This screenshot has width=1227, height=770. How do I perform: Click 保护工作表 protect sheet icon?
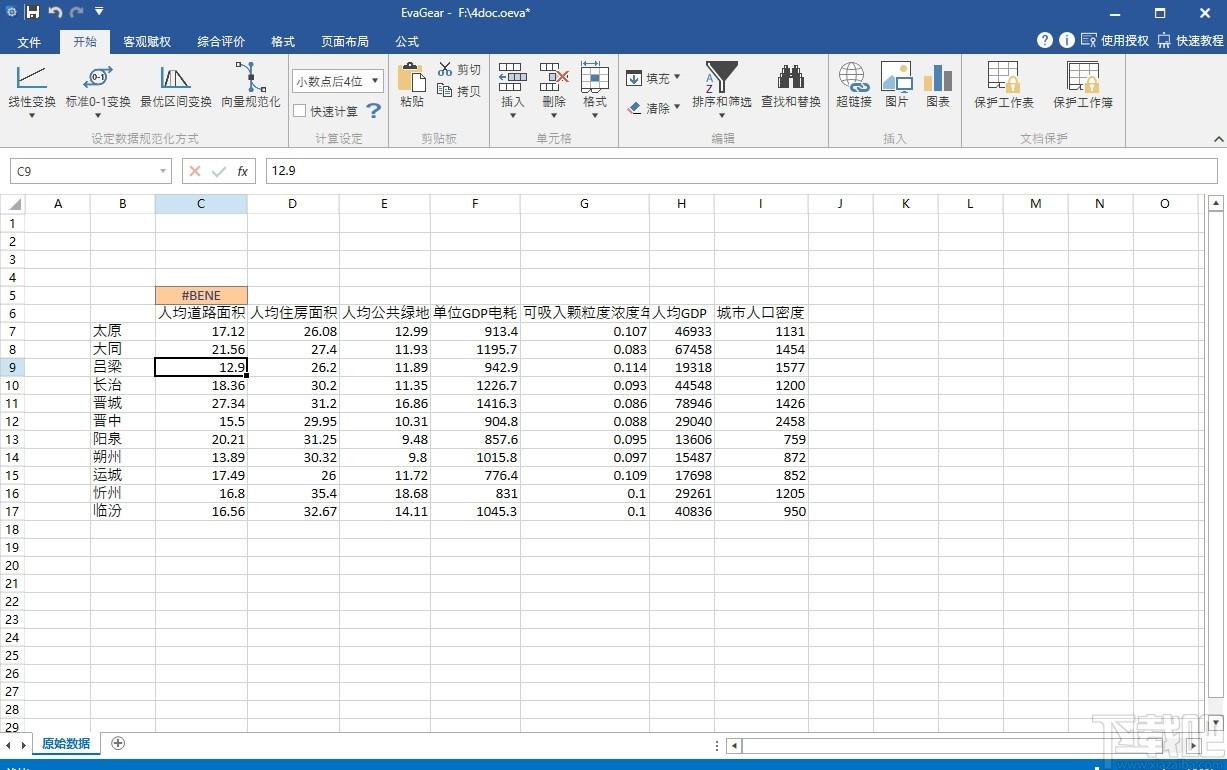click(x=1004, y=77)
